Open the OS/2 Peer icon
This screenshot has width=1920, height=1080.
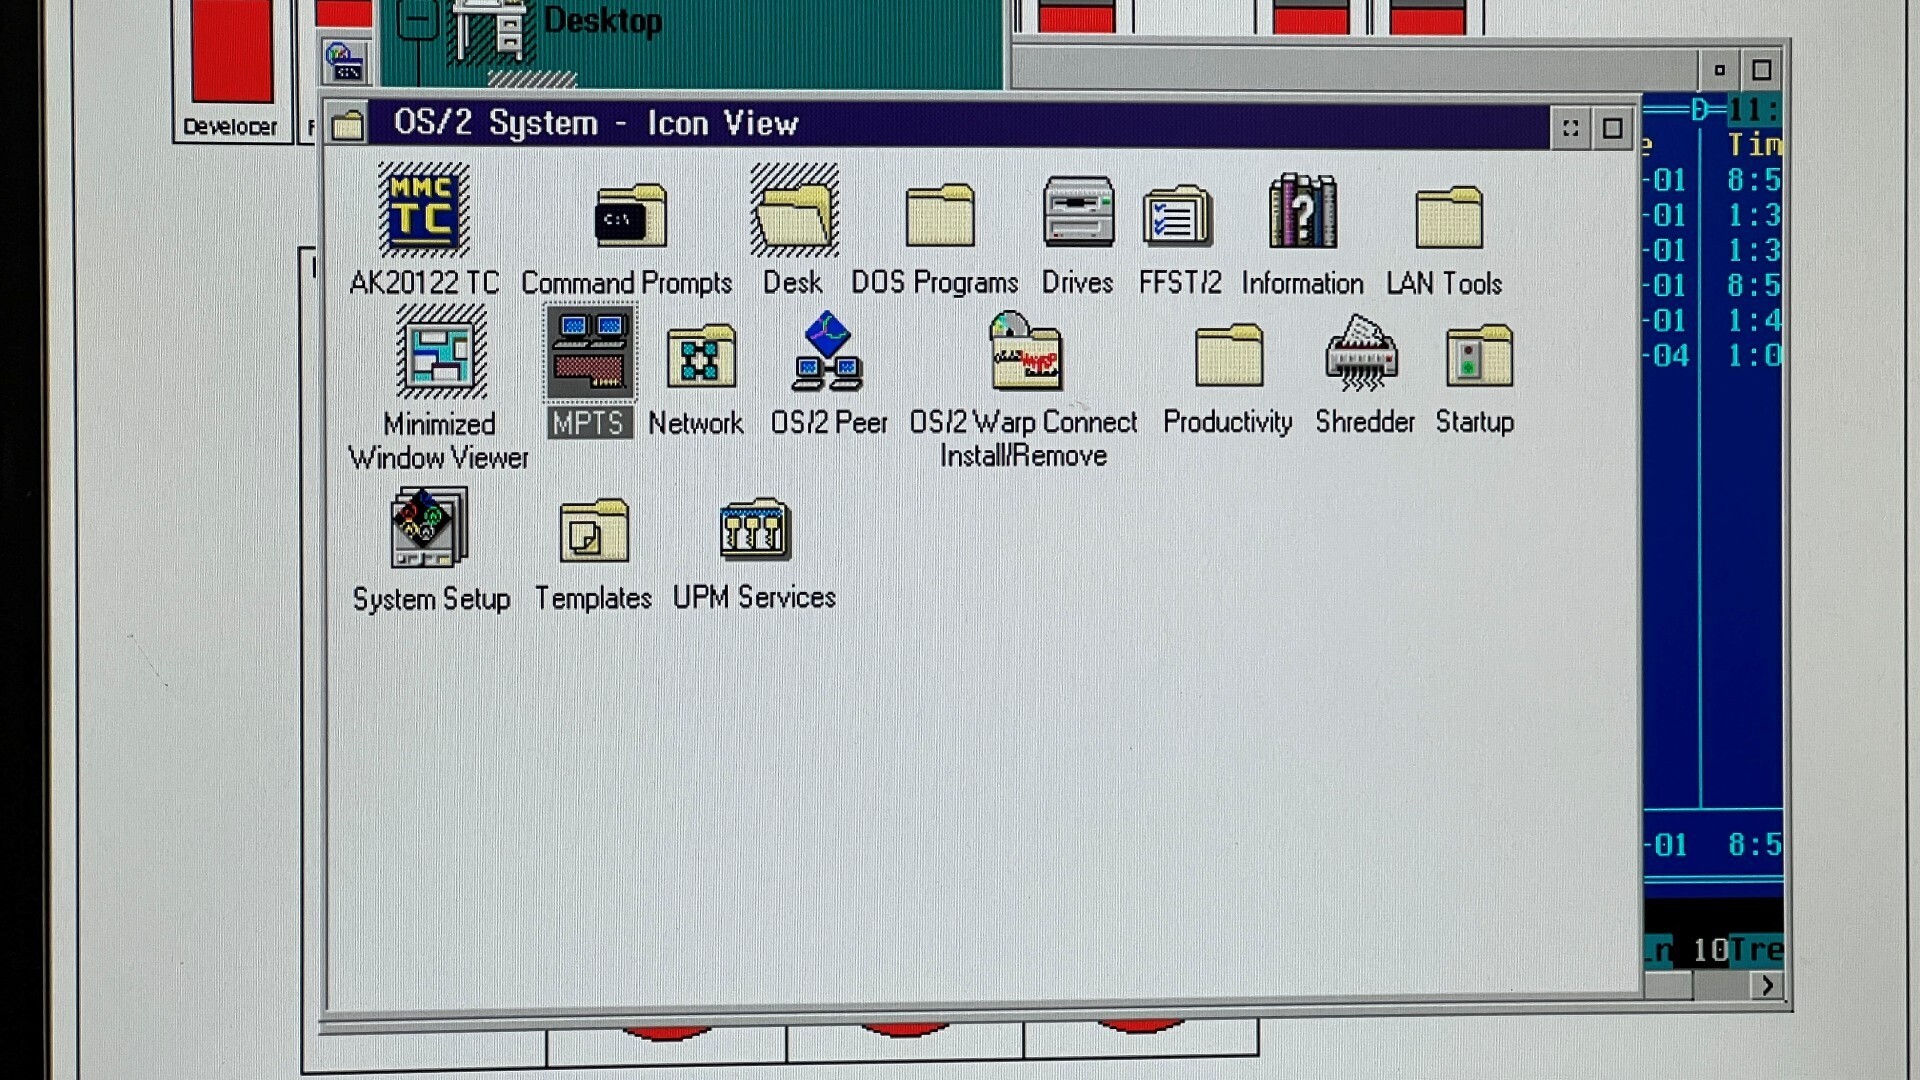point(827,351)
